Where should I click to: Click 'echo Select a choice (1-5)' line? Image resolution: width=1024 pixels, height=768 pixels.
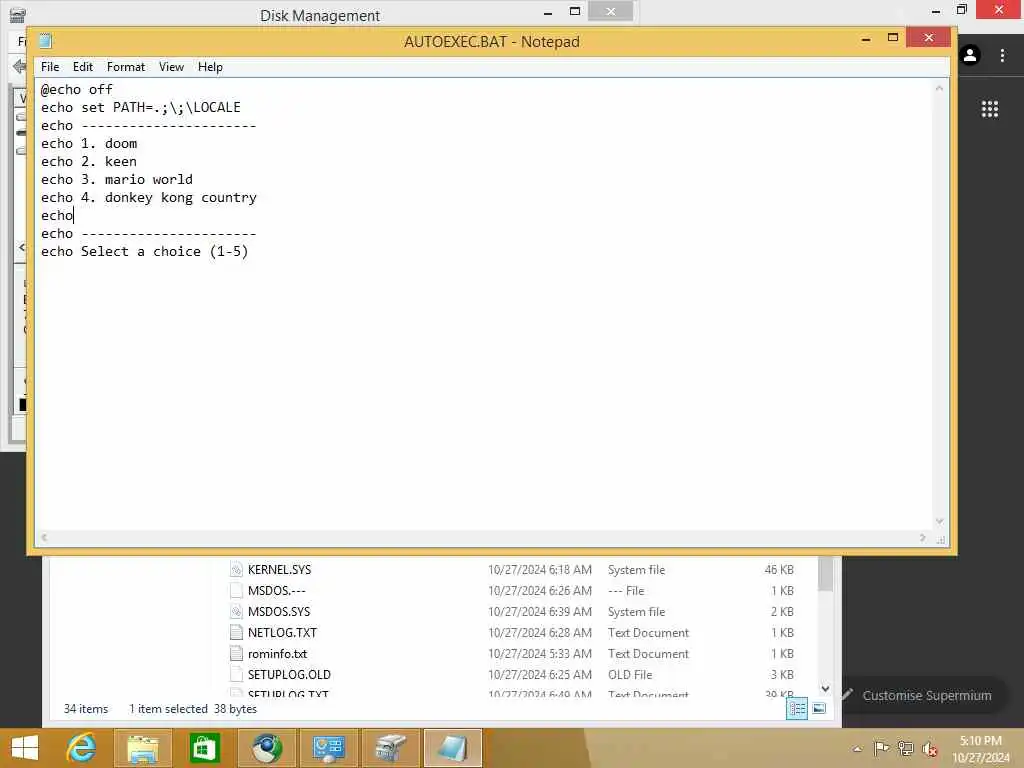coord(144,251)
